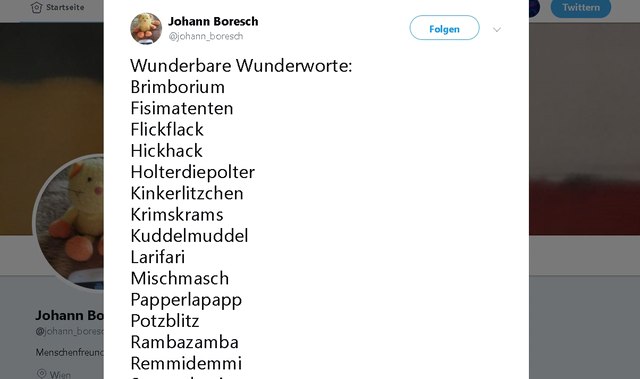
Task: Click the Wien location text
Action: tap(60, 374)
